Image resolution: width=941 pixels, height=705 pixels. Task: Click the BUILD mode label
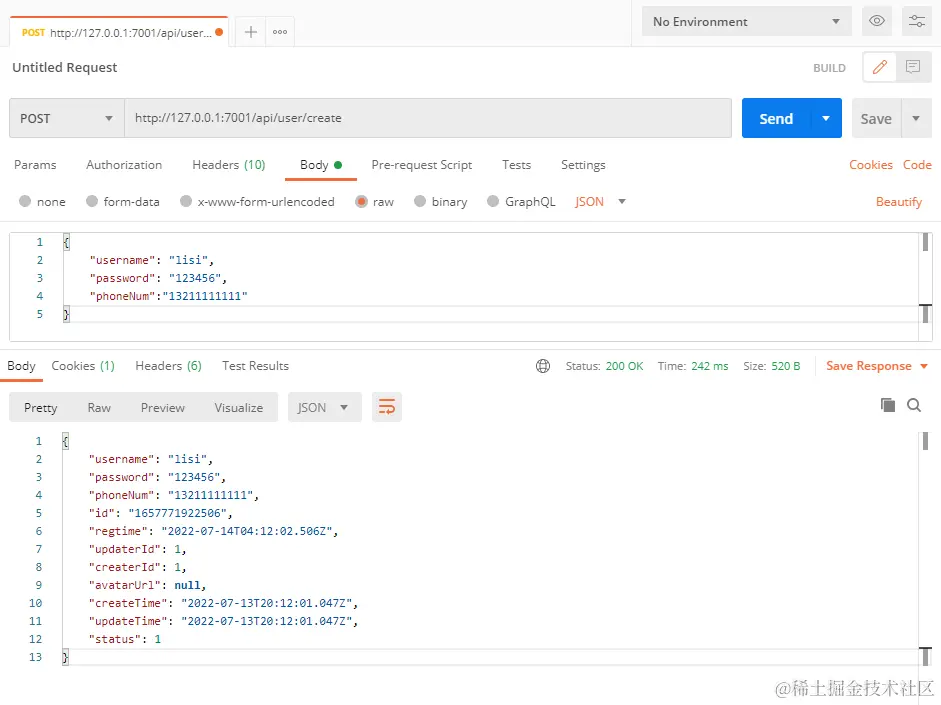pos(829,68)
